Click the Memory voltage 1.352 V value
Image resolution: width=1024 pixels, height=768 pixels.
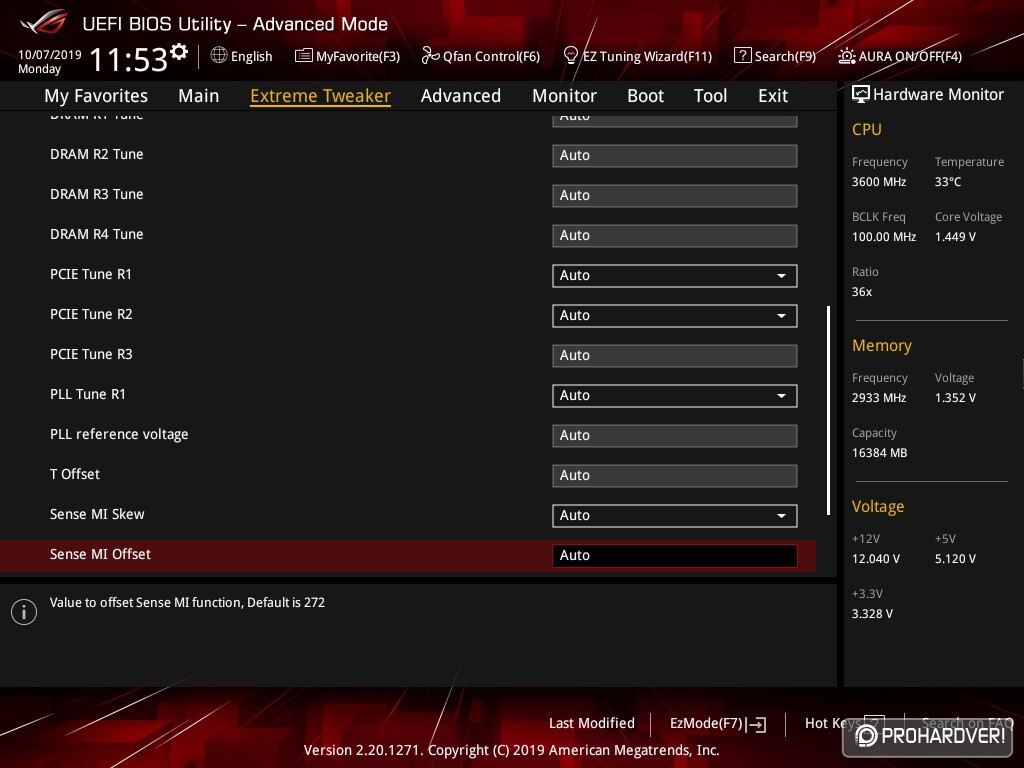point(955,398)
